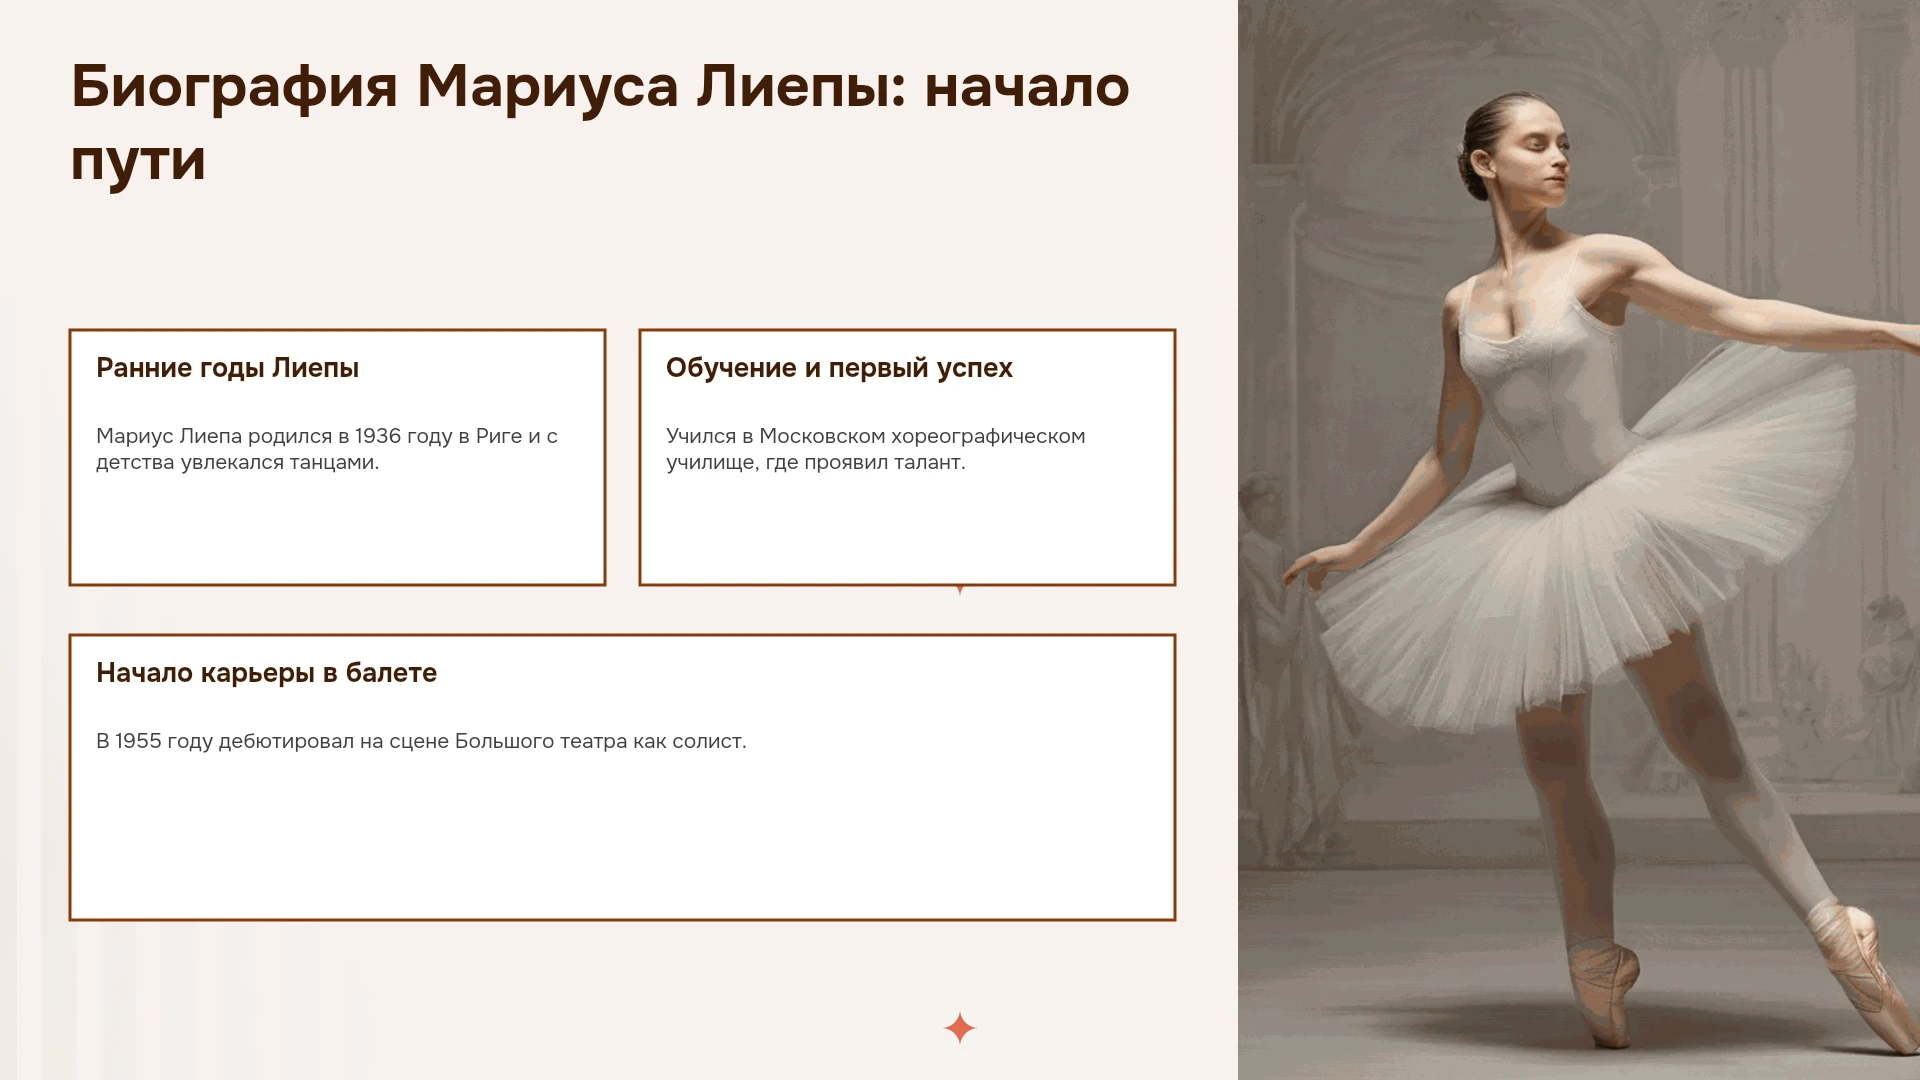1920x1080 pixels.
Task: Click blank space in the career start card
Action: coord(622,840)
